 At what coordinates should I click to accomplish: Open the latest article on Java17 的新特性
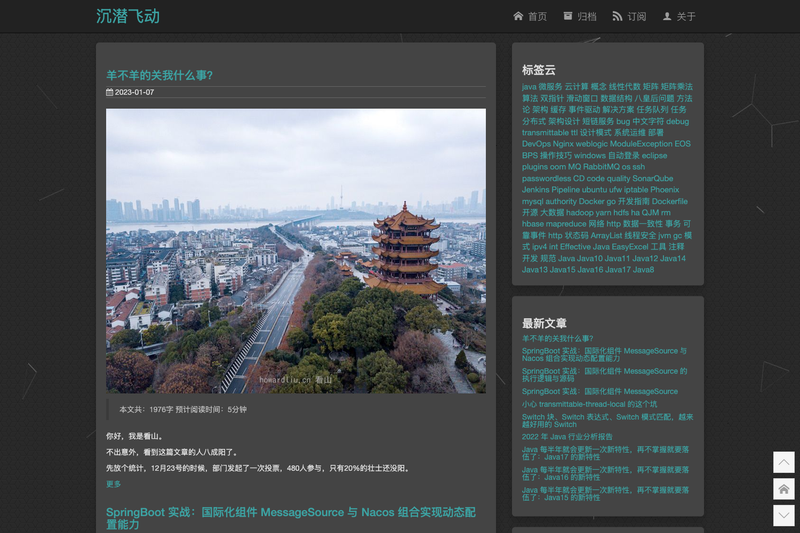[605, 453]
